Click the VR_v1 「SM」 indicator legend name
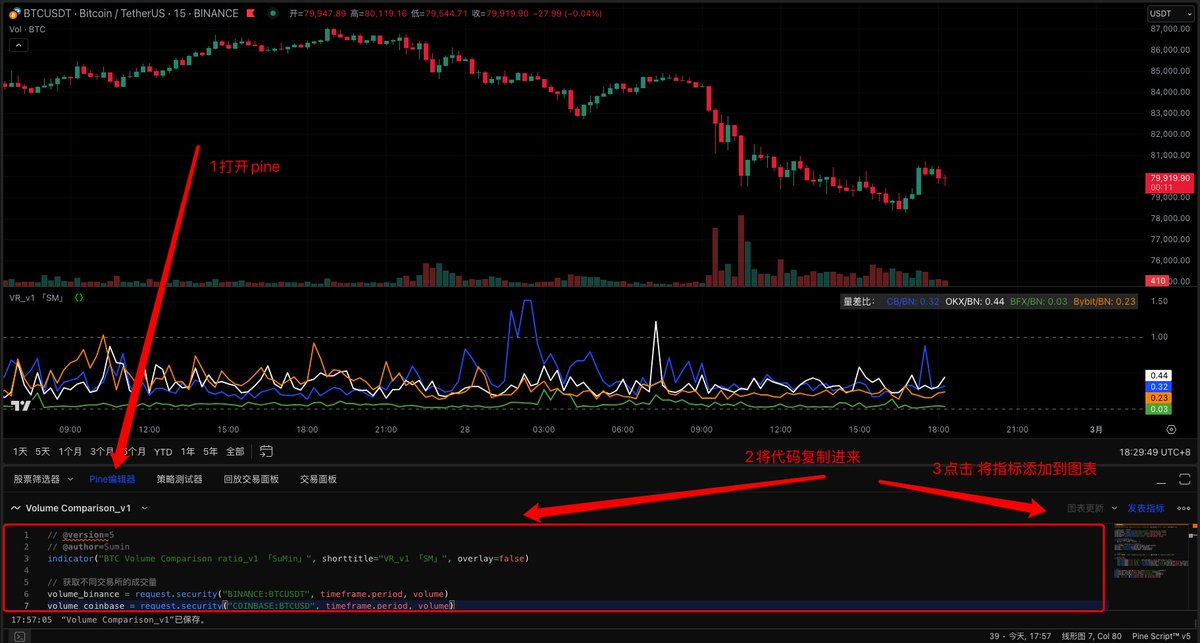Screen dimensions: 1200x643 [36, 297]
